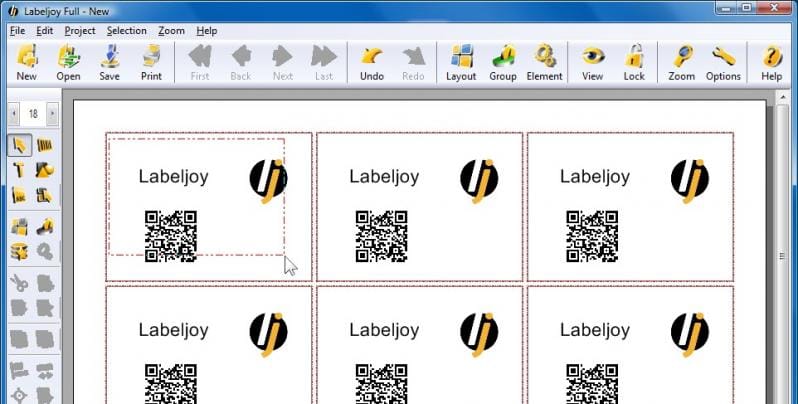Click the Help question-mark toolbar icon

click(x=772, y=62)
